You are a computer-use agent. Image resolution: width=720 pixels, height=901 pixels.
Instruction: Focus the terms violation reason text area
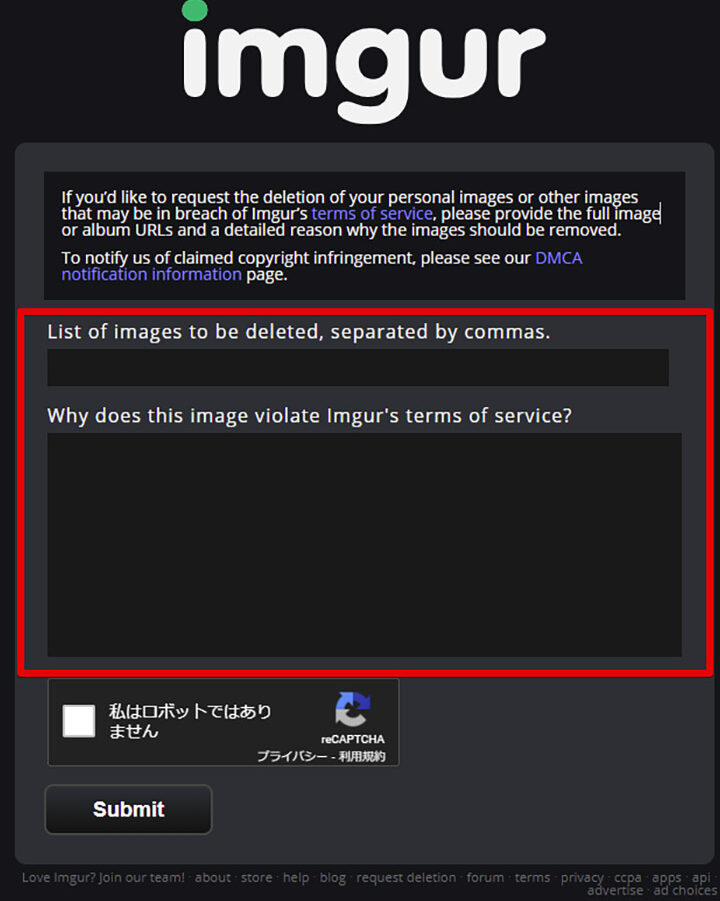(x=364, y=545)
